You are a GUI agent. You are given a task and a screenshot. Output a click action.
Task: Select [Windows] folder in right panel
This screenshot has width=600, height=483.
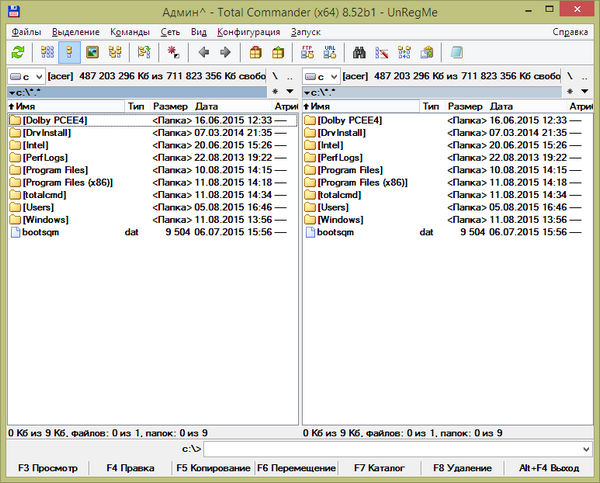click(x=447, y=220)
